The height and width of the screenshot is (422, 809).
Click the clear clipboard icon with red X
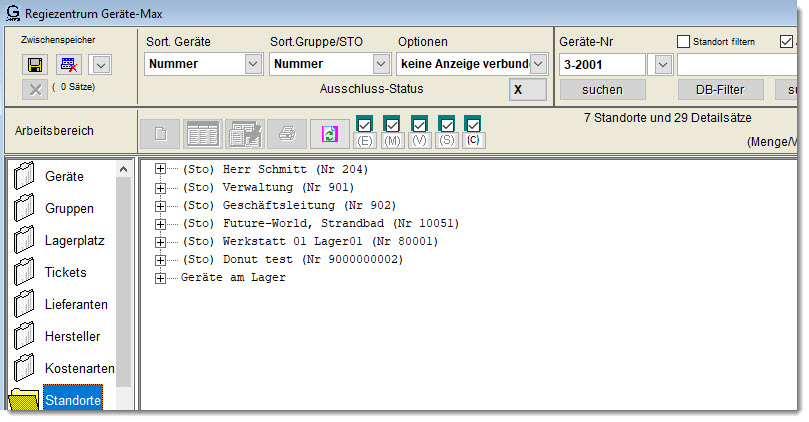pyautogui.click(x=67, y=65)
